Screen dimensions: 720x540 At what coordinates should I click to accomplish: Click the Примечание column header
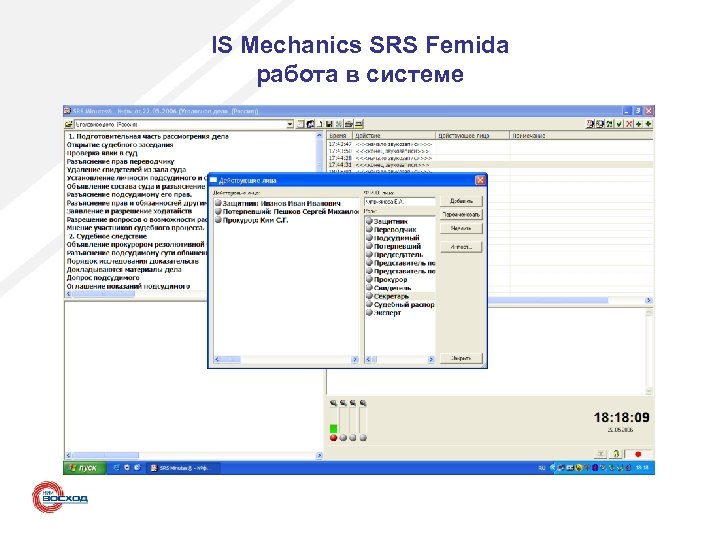tap(581, 135)
